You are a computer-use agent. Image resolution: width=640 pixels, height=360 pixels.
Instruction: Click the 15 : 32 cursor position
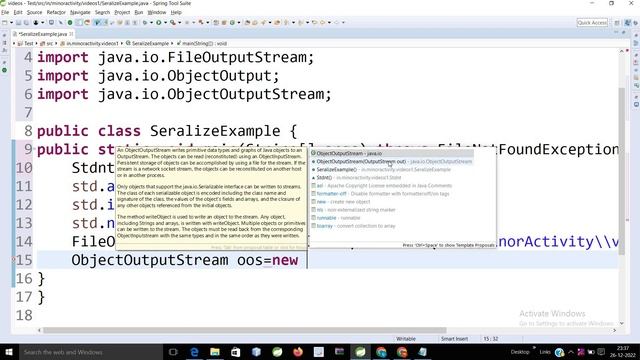tap(490, 339)
